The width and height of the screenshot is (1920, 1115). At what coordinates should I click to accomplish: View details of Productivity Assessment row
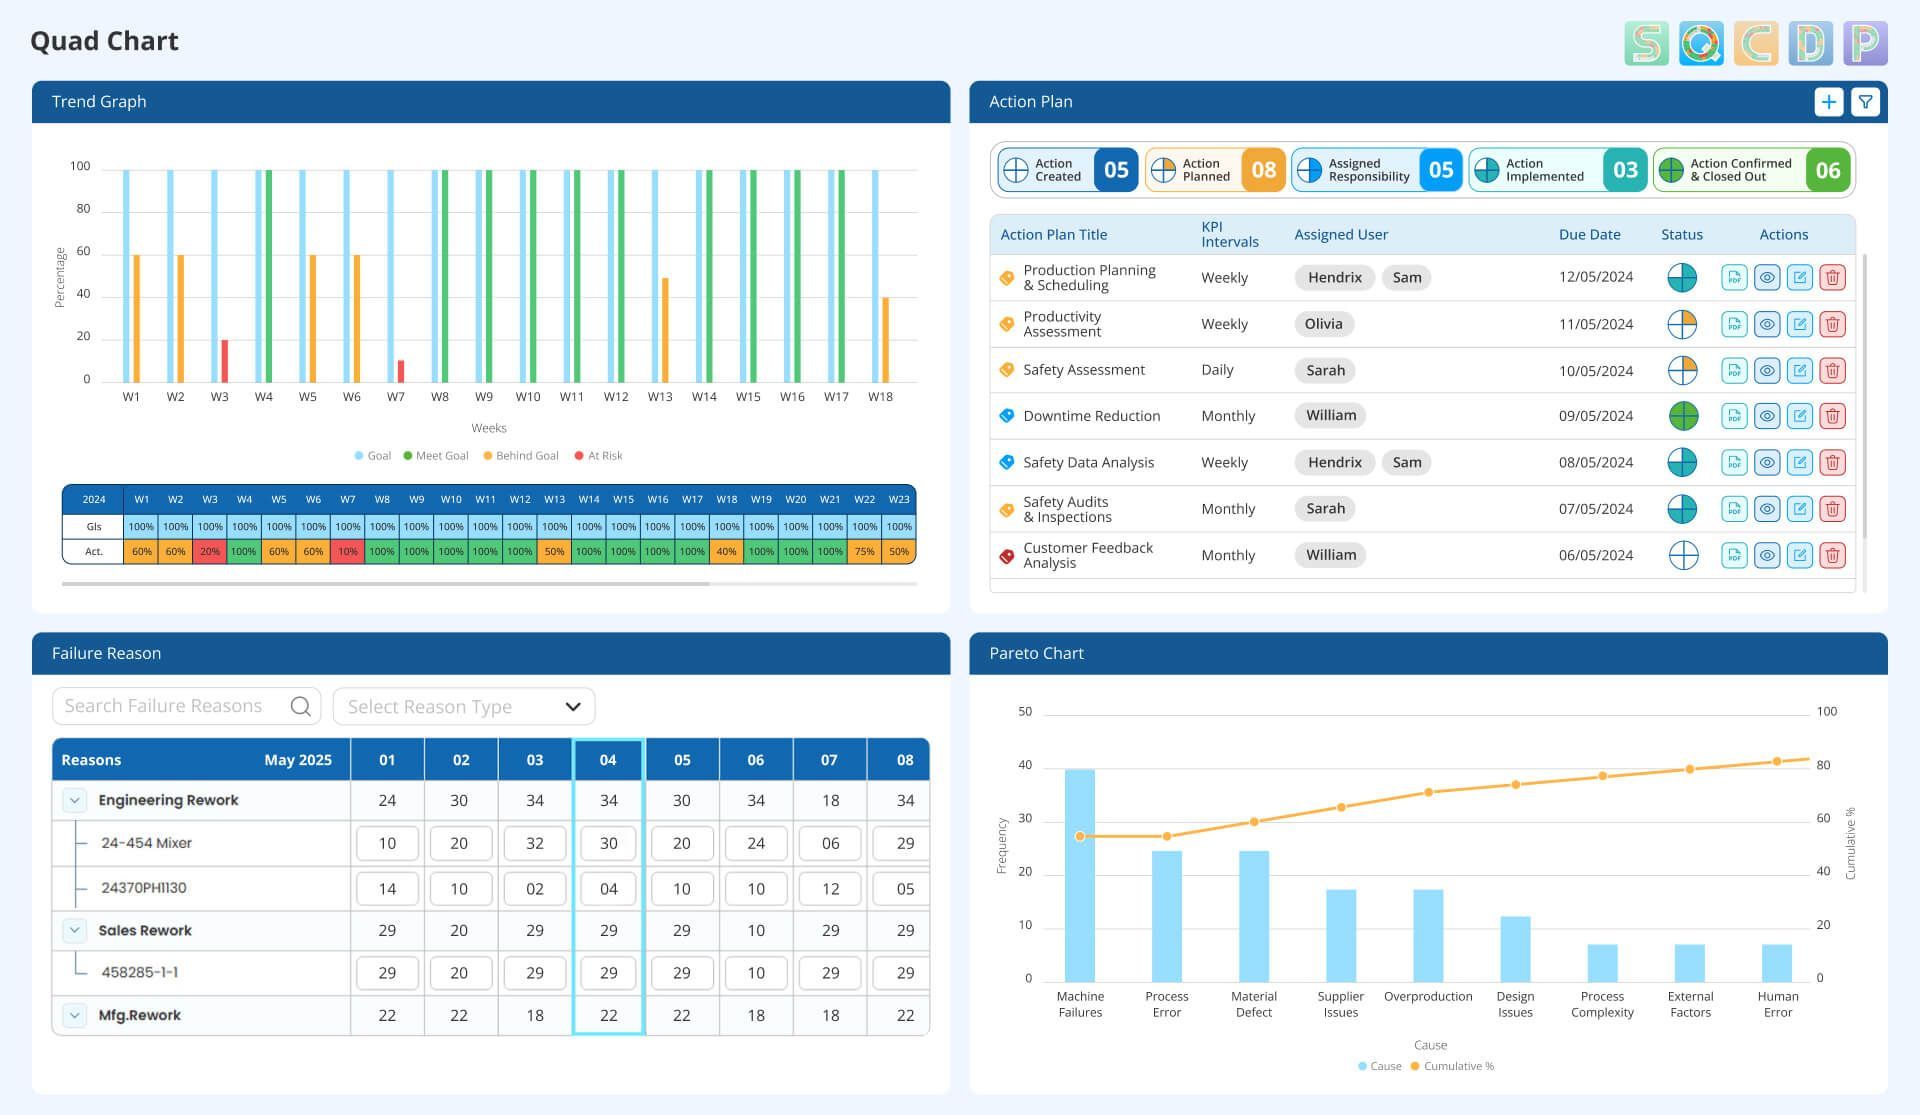[x=1766, y=323]
